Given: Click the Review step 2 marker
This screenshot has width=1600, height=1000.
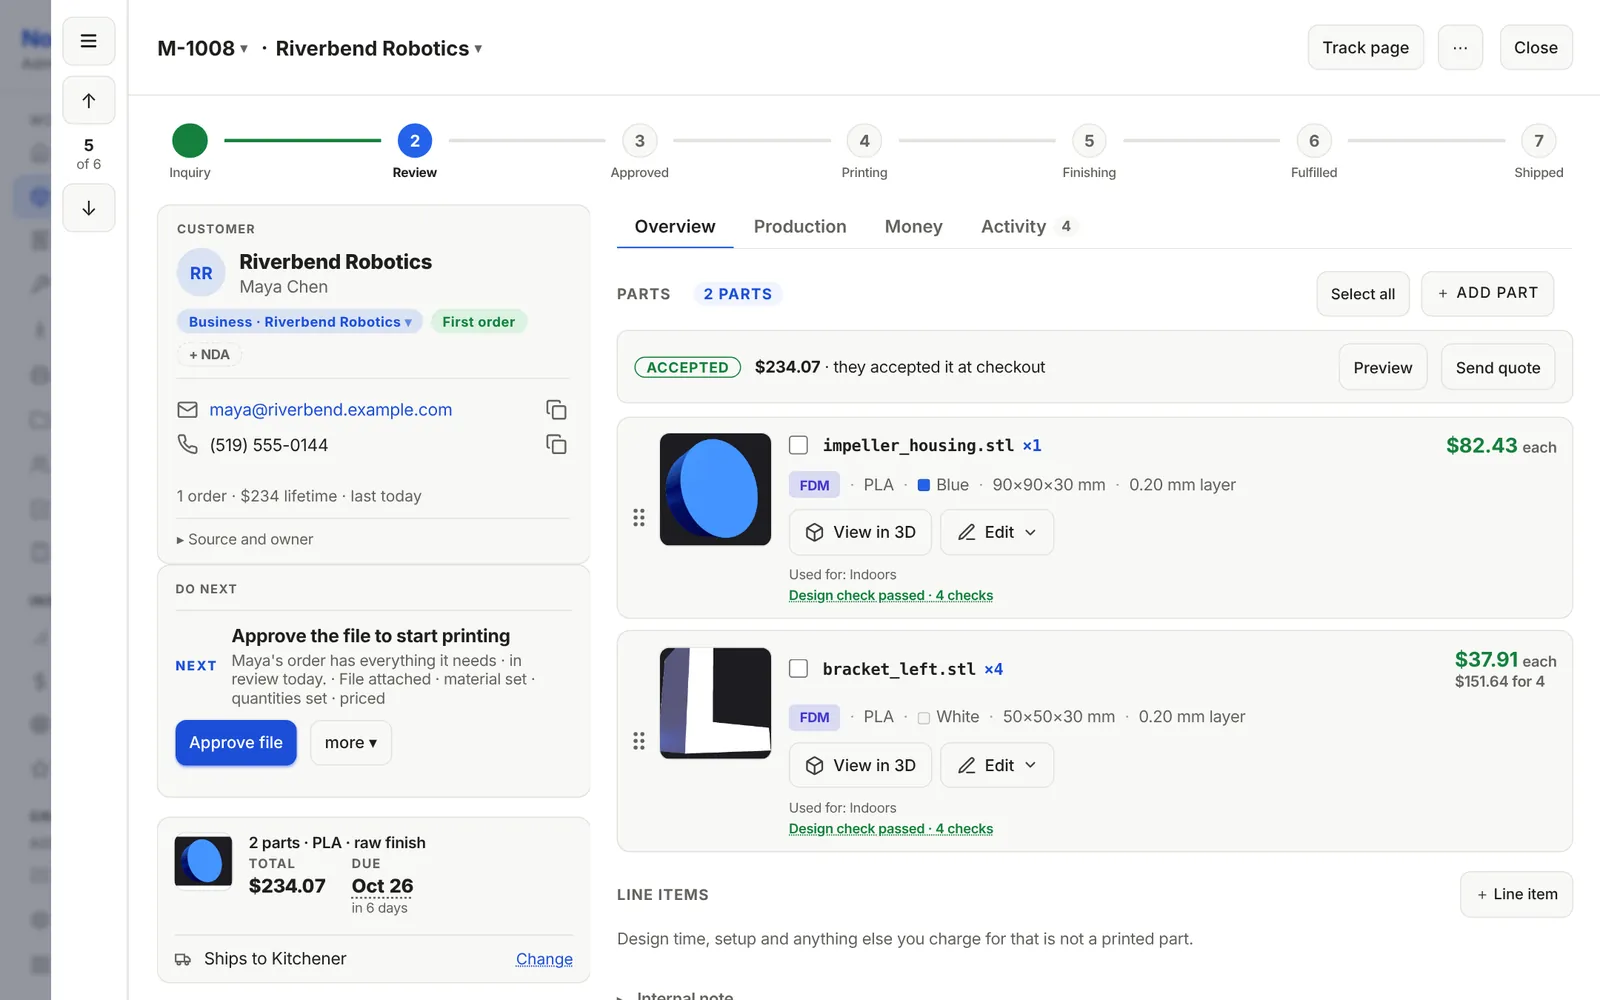Looking at the screenshot, I should [415, 141].
